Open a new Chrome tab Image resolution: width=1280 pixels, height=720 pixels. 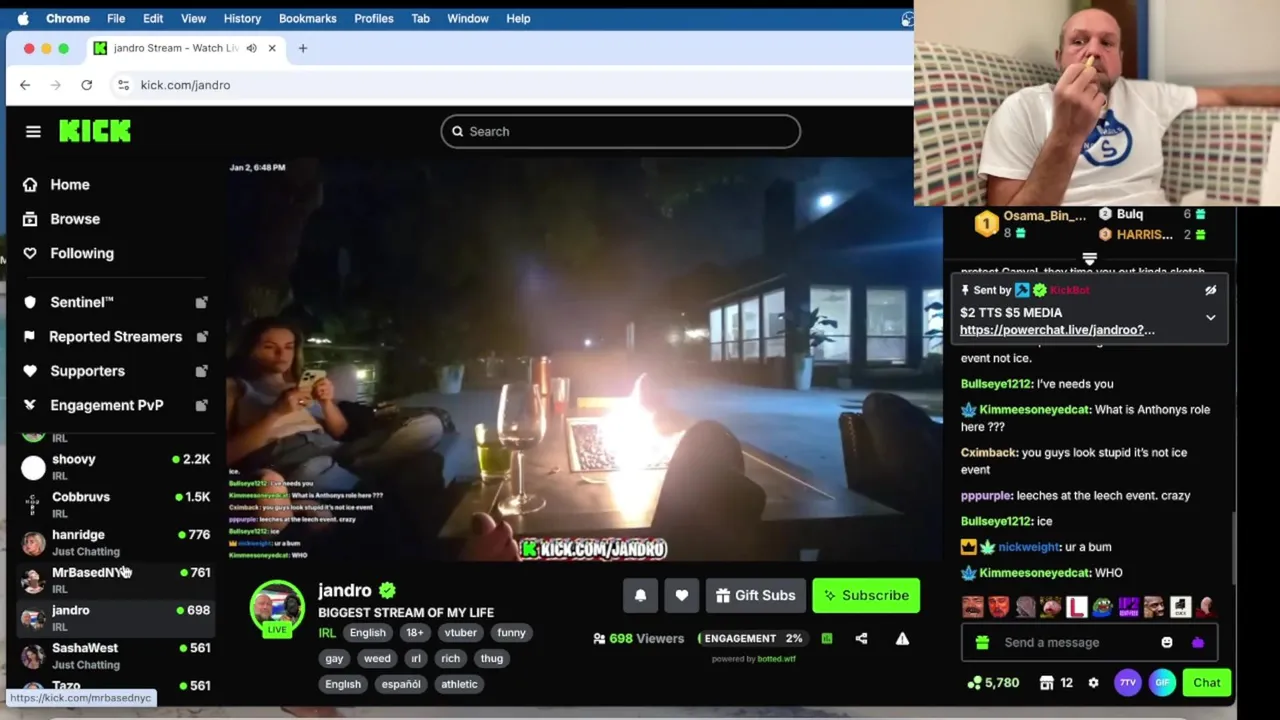pos(303,48)
